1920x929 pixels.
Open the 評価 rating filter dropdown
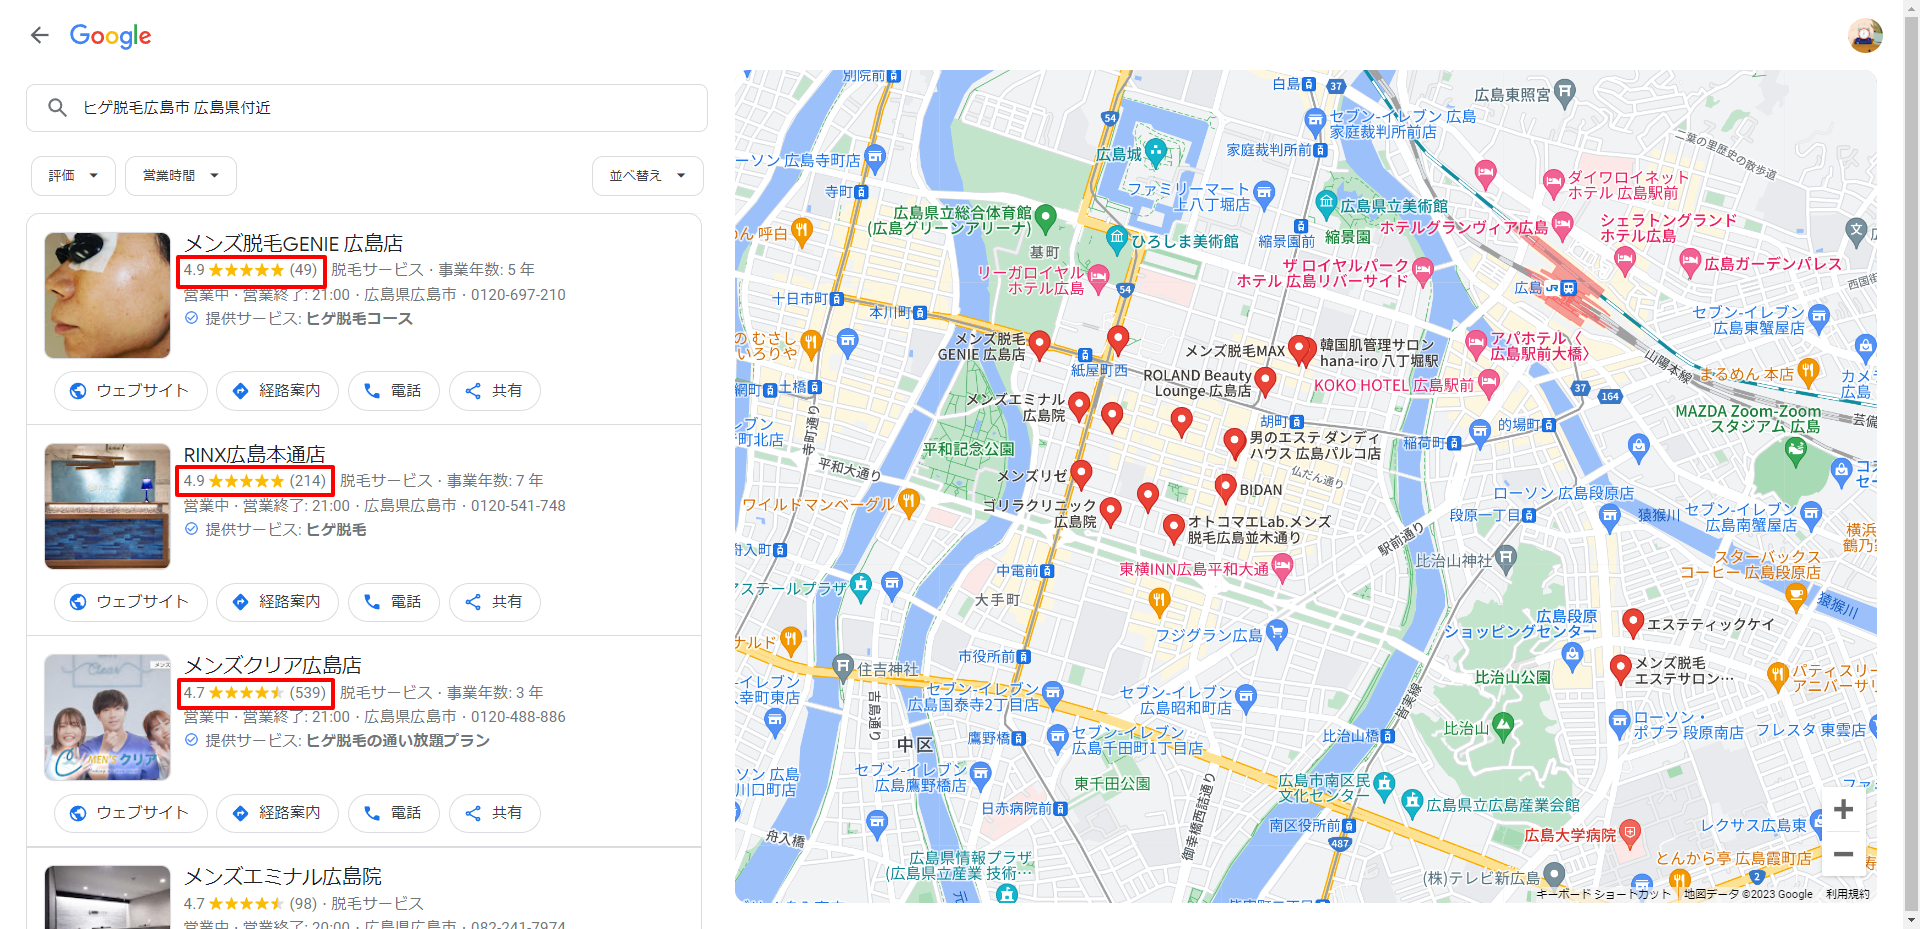pyautogui.click(x=73, y=176)
